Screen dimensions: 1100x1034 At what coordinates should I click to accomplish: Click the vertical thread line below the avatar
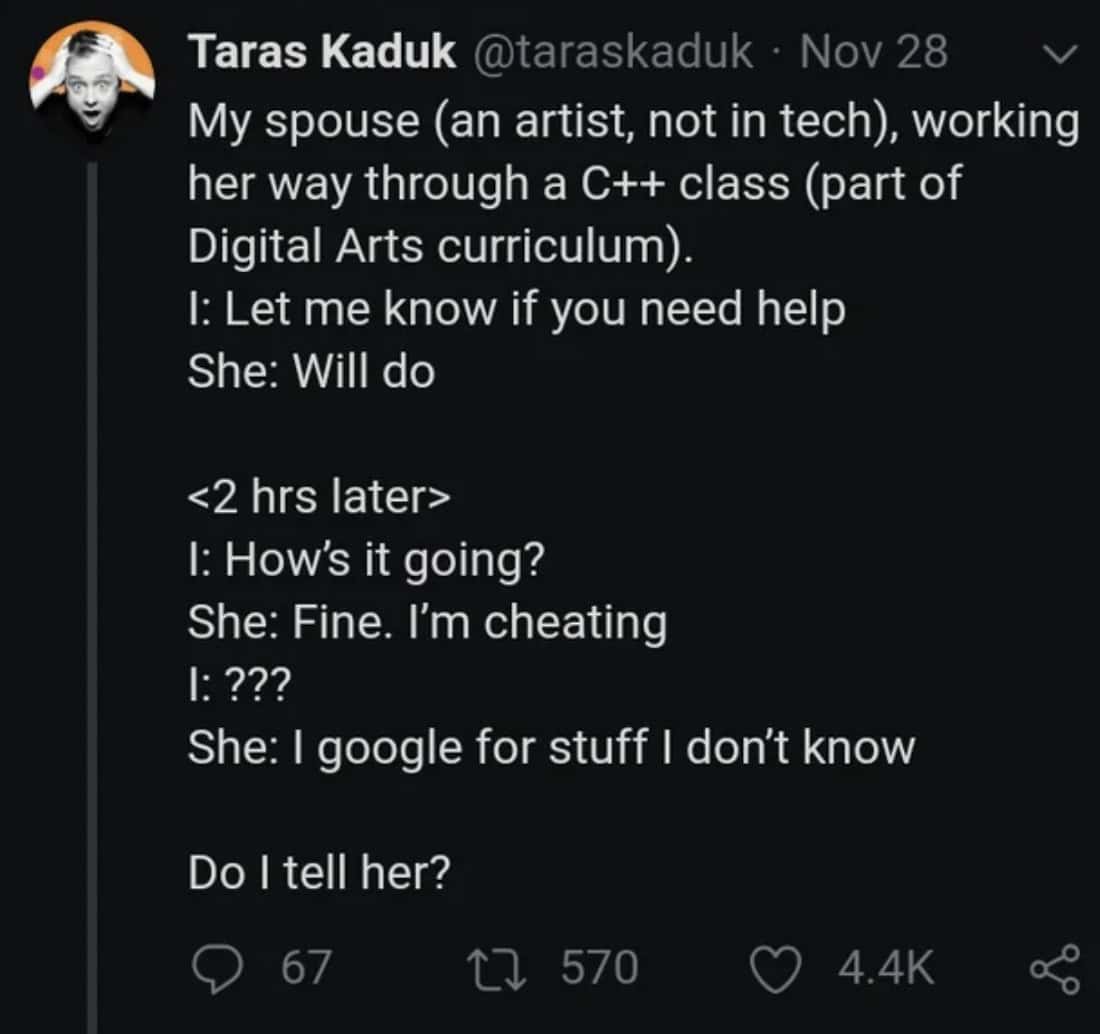[x=92, y=600]
